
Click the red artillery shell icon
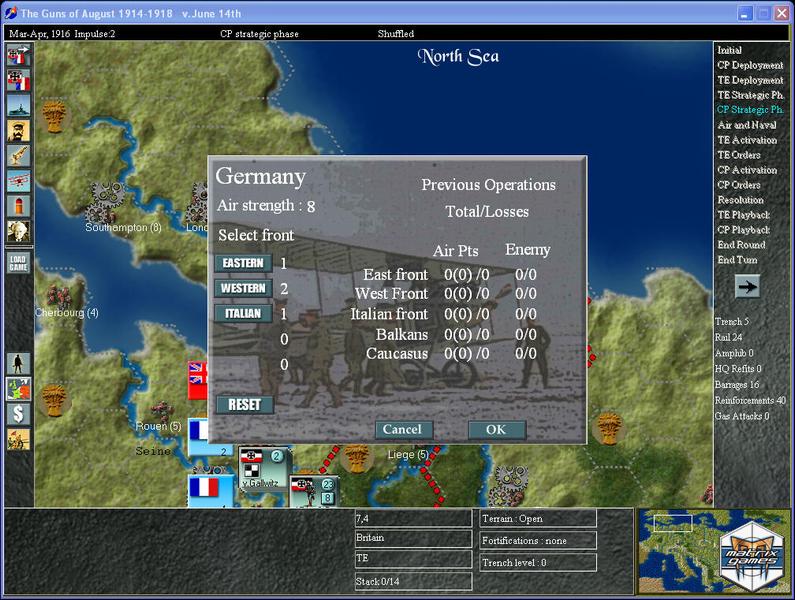(x=18, y=206)
